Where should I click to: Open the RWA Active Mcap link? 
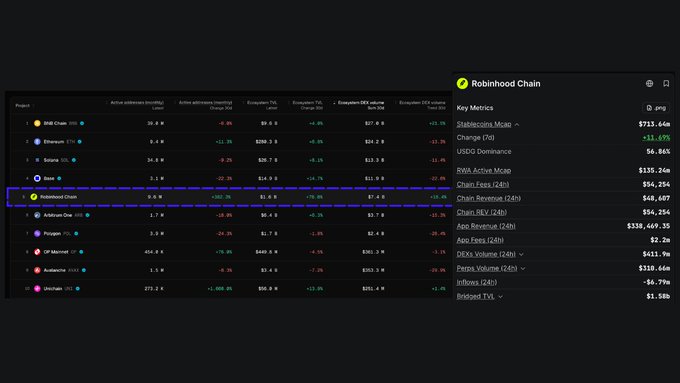tap(484, 170)
